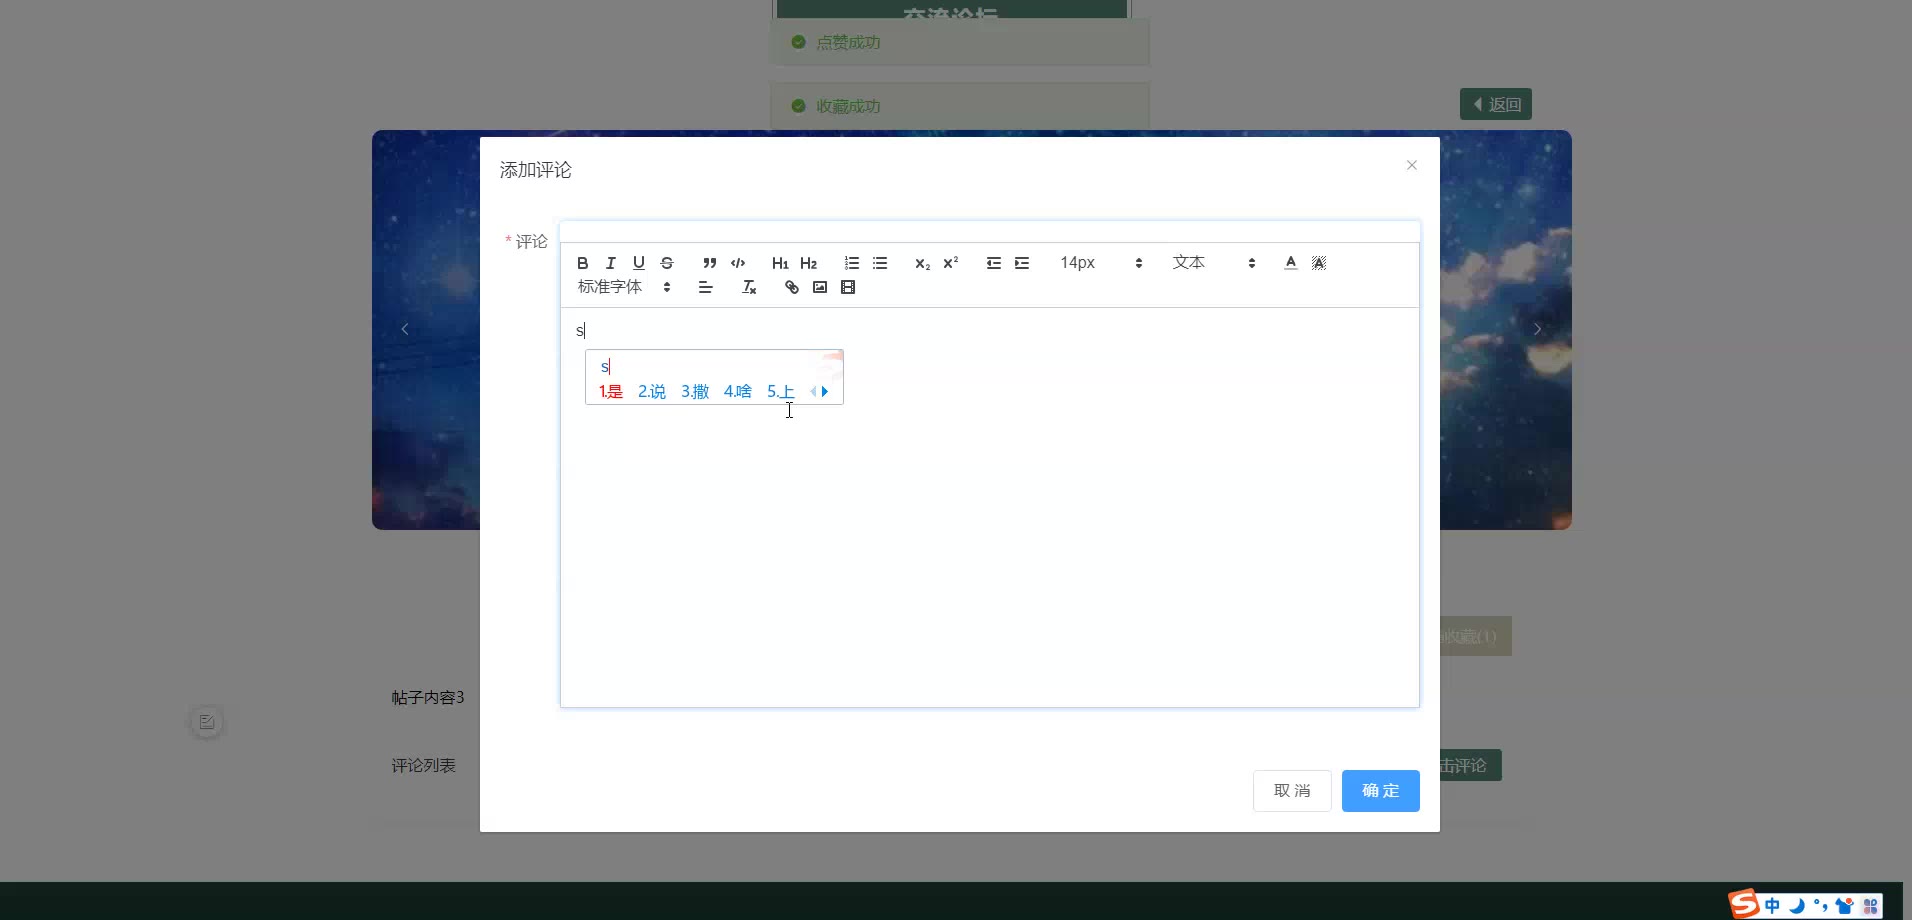Open the 标准字体 font family dropdown
This screenshot has width=1912, height=920.
(625, 287)
